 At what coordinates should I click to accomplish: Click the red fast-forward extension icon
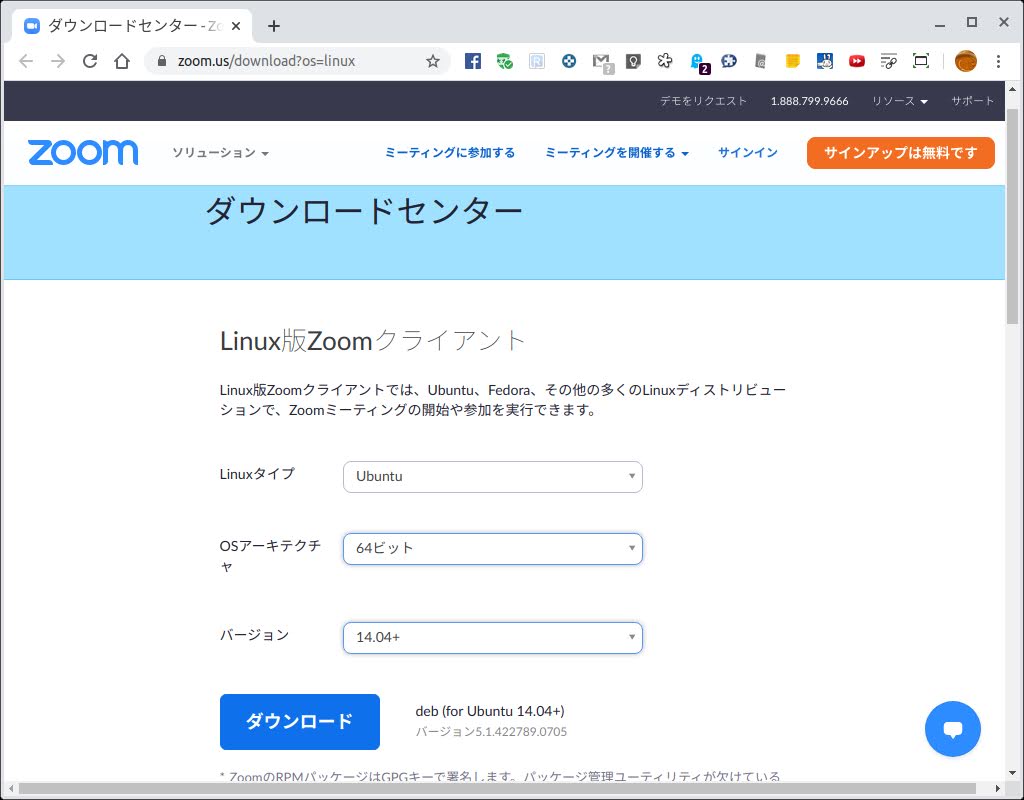[857, 61]
